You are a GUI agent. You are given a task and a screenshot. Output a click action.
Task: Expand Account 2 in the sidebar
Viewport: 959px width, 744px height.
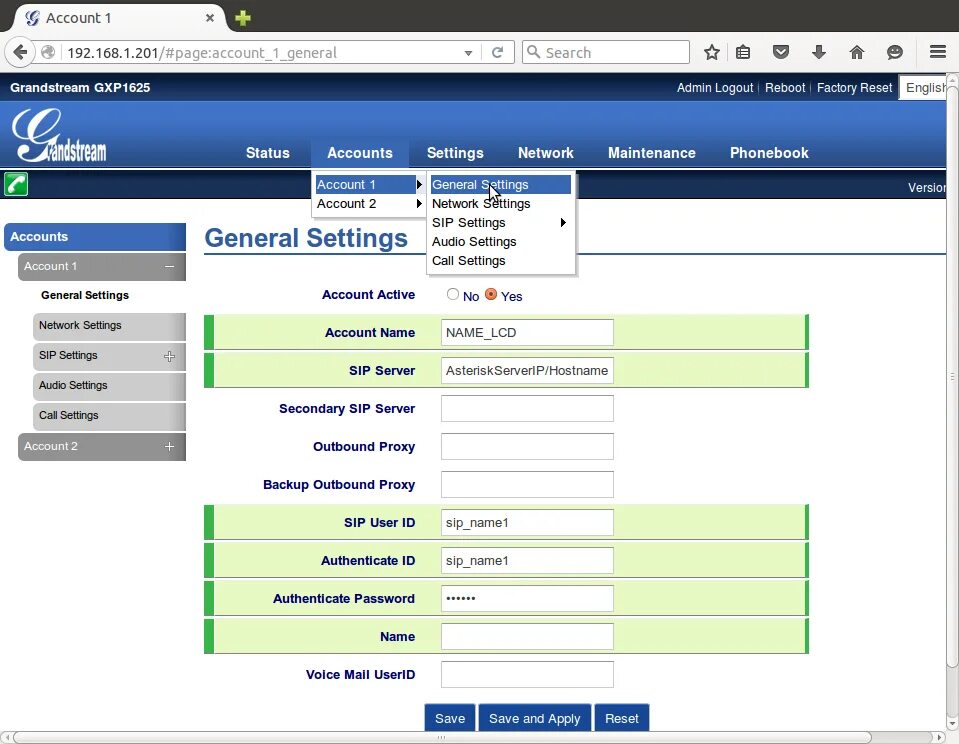[169, 446]
